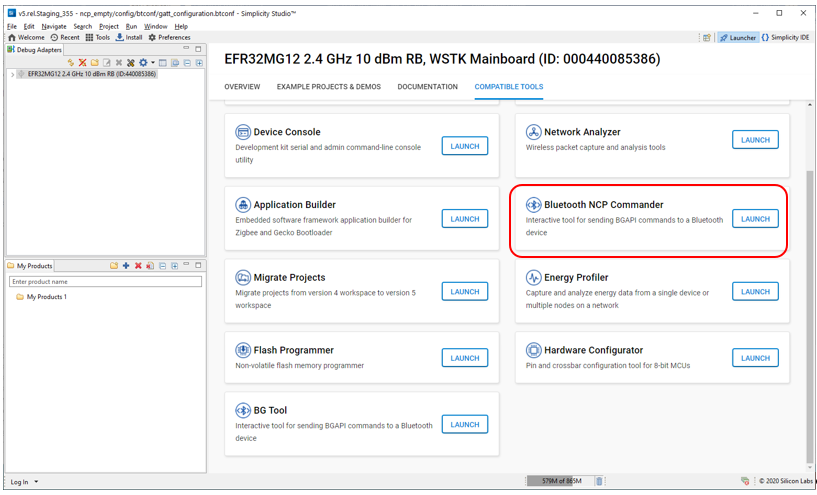Launch Bluetooth NCP Commander
This screenshot has width=817, height=495.
(755, 219)
